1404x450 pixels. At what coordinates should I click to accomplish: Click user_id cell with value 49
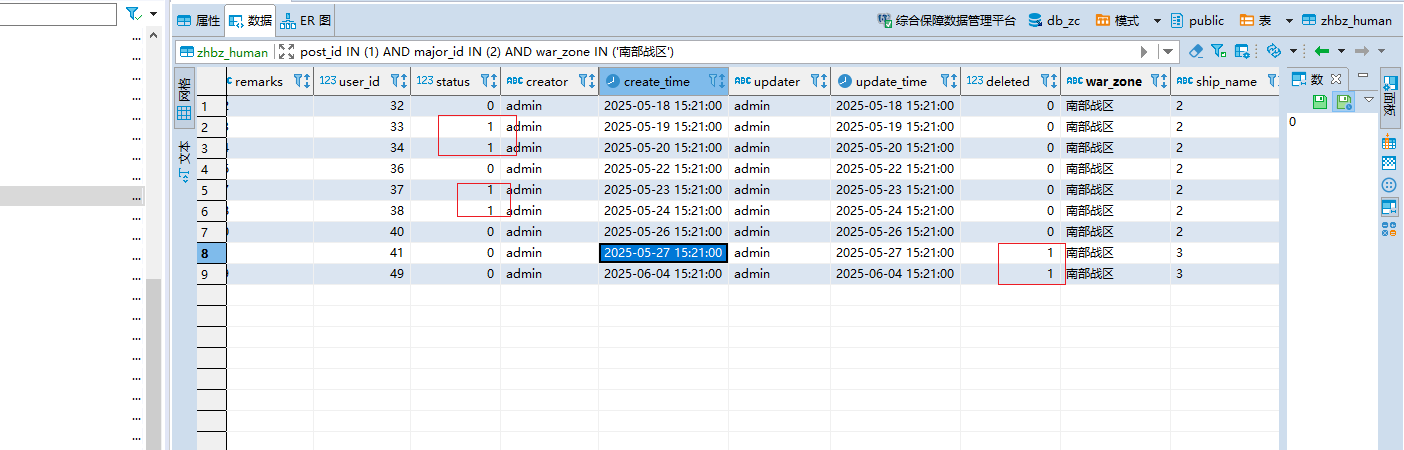point(362,274)
